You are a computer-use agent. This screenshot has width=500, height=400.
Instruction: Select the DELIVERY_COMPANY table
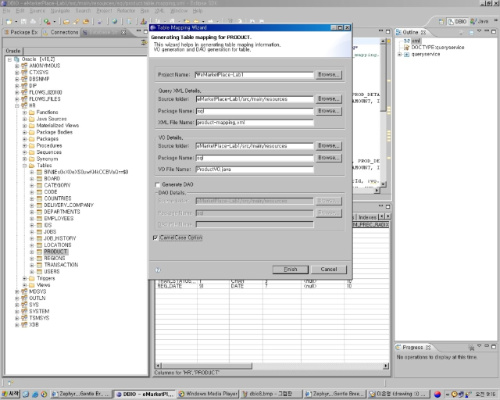tap(69, 205)
